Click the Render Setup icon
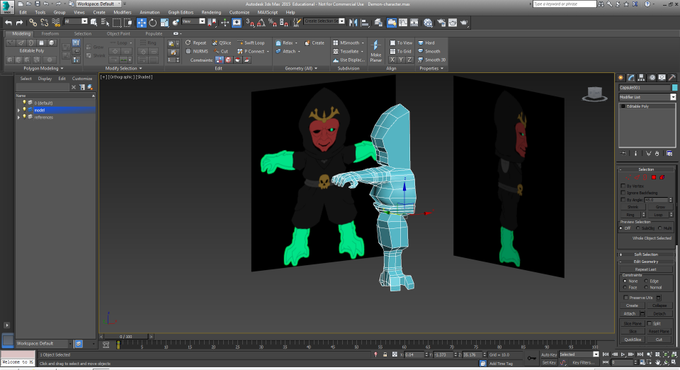Screen dimensions: 680x370 tap(441, 23)
